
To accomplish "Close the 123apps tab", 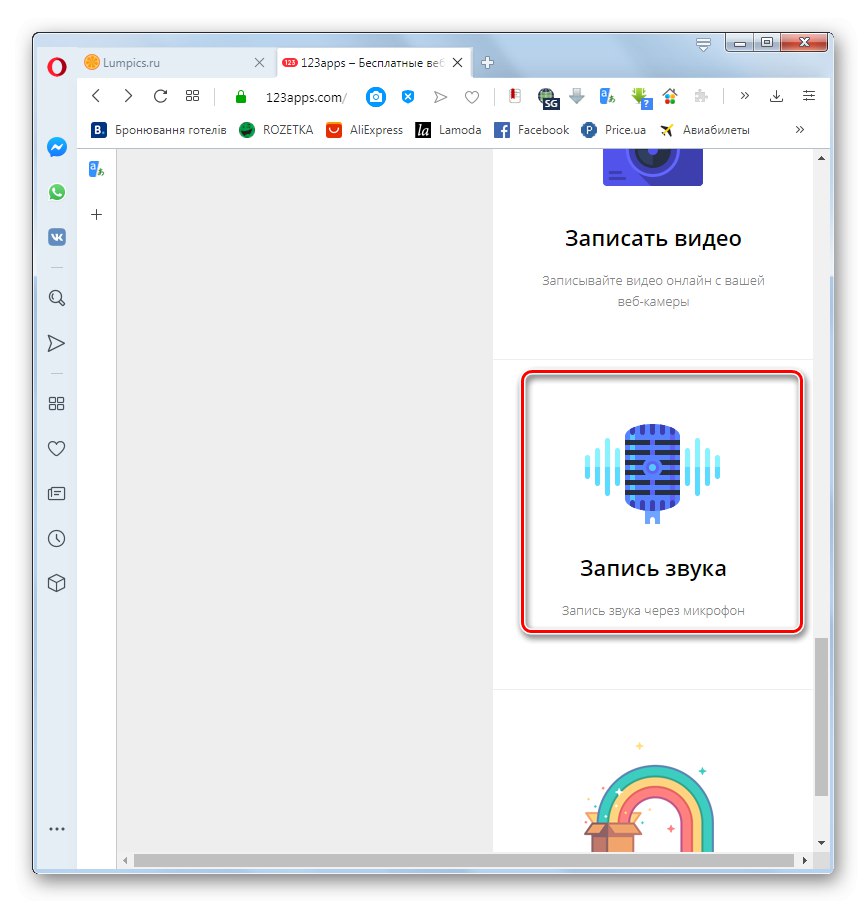I will pyautogui.click(x=458, y=62).
